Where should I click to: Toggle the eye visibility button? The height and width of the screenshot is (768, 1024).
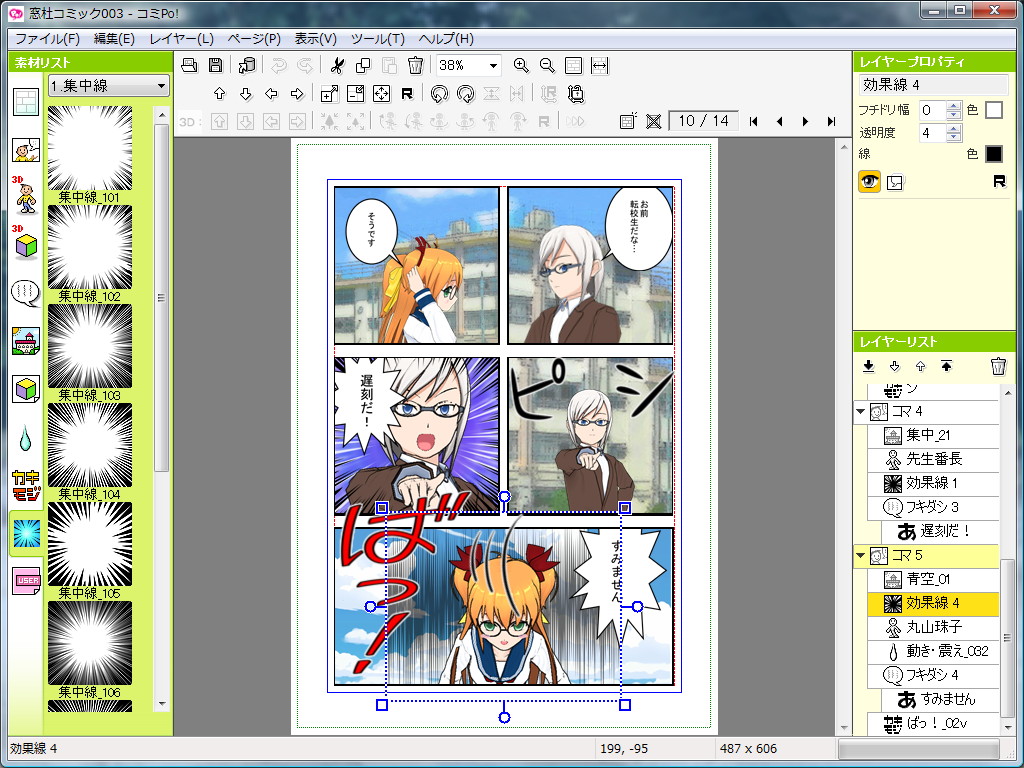click(869, 182)
